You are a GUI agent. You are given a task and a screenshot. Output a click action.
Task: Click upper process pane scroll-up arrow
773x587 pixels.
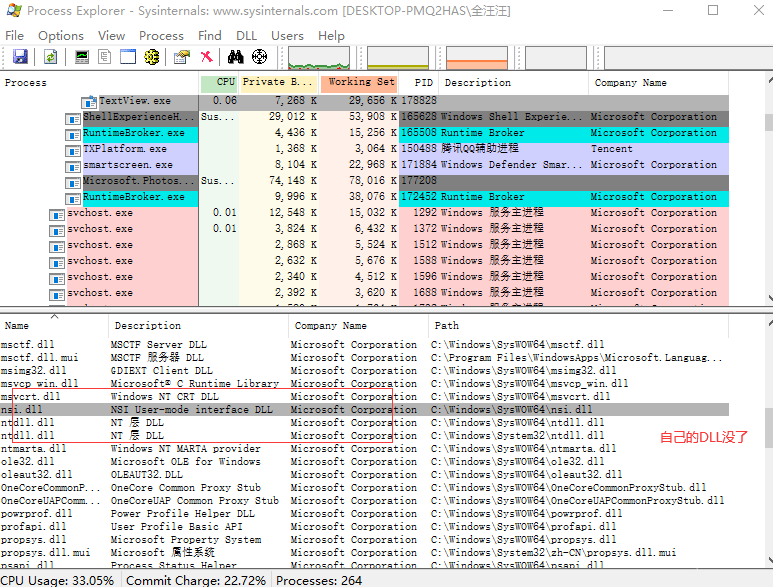click(770, 79)
